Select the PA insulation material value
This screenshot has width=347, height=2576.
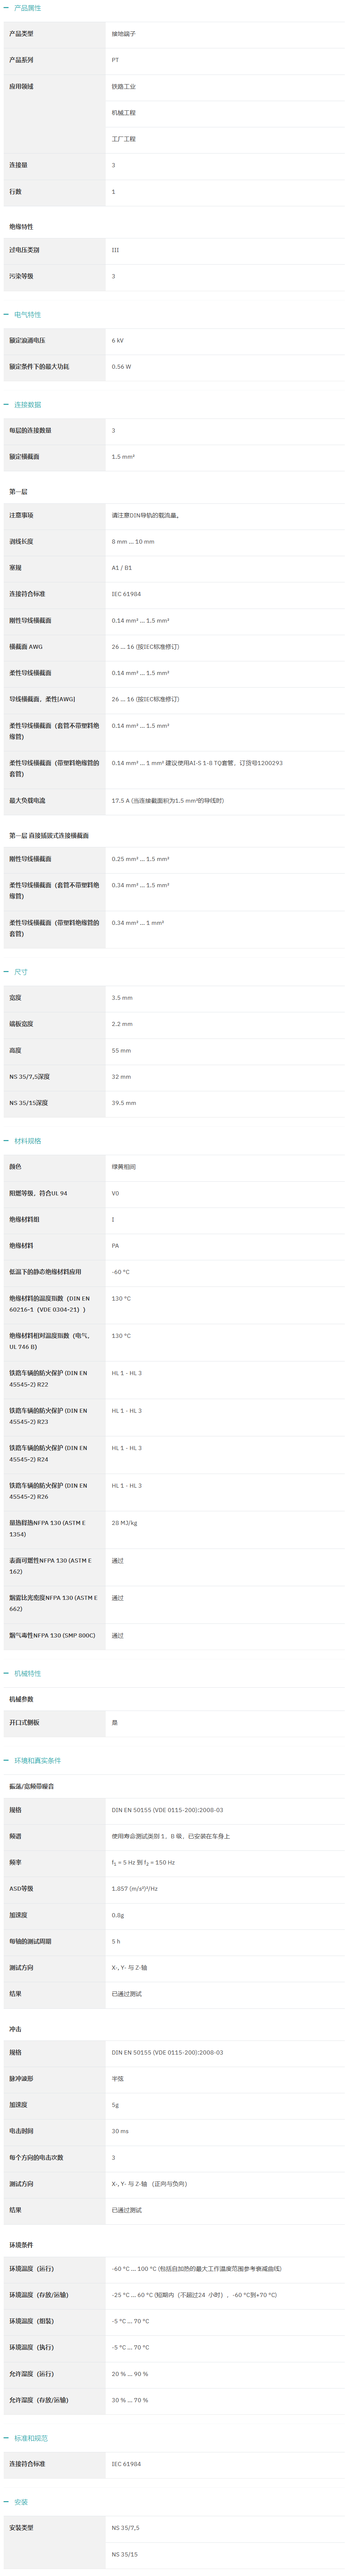click(x=115, y=1246)
